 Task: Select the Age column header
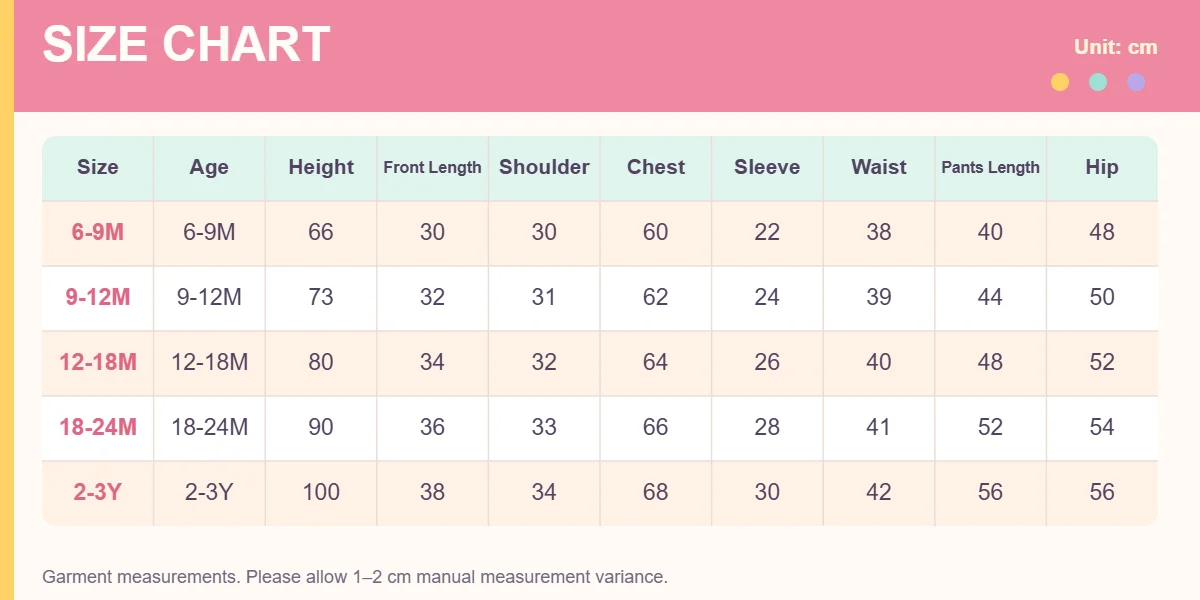click(x=209, y=168)
